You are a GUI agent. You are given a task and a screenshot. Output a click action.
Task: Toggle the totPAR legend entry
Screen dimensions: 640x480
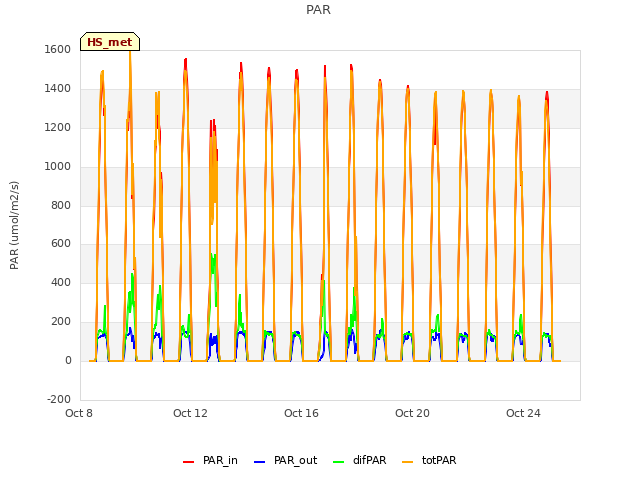429,460
